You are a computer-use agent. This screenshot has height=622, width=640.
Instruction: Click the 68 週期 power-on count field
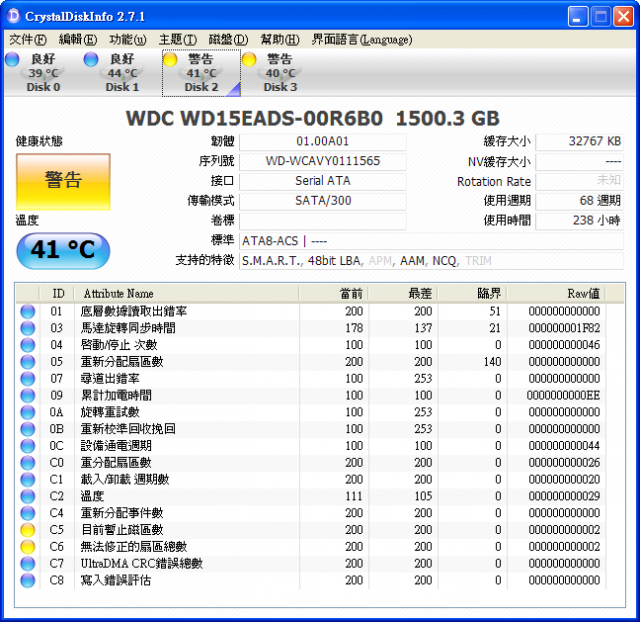tap(579, 201)
